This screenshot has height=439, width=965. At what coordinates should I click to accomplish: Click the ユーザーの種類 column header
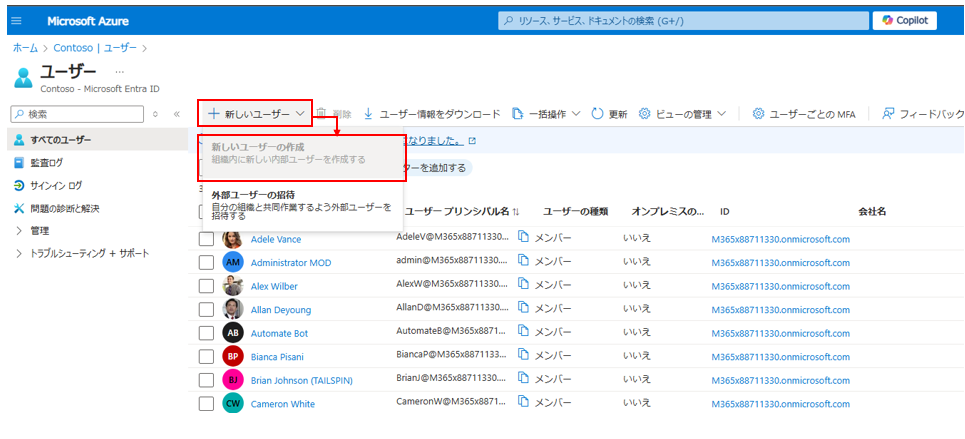point(576,211)
